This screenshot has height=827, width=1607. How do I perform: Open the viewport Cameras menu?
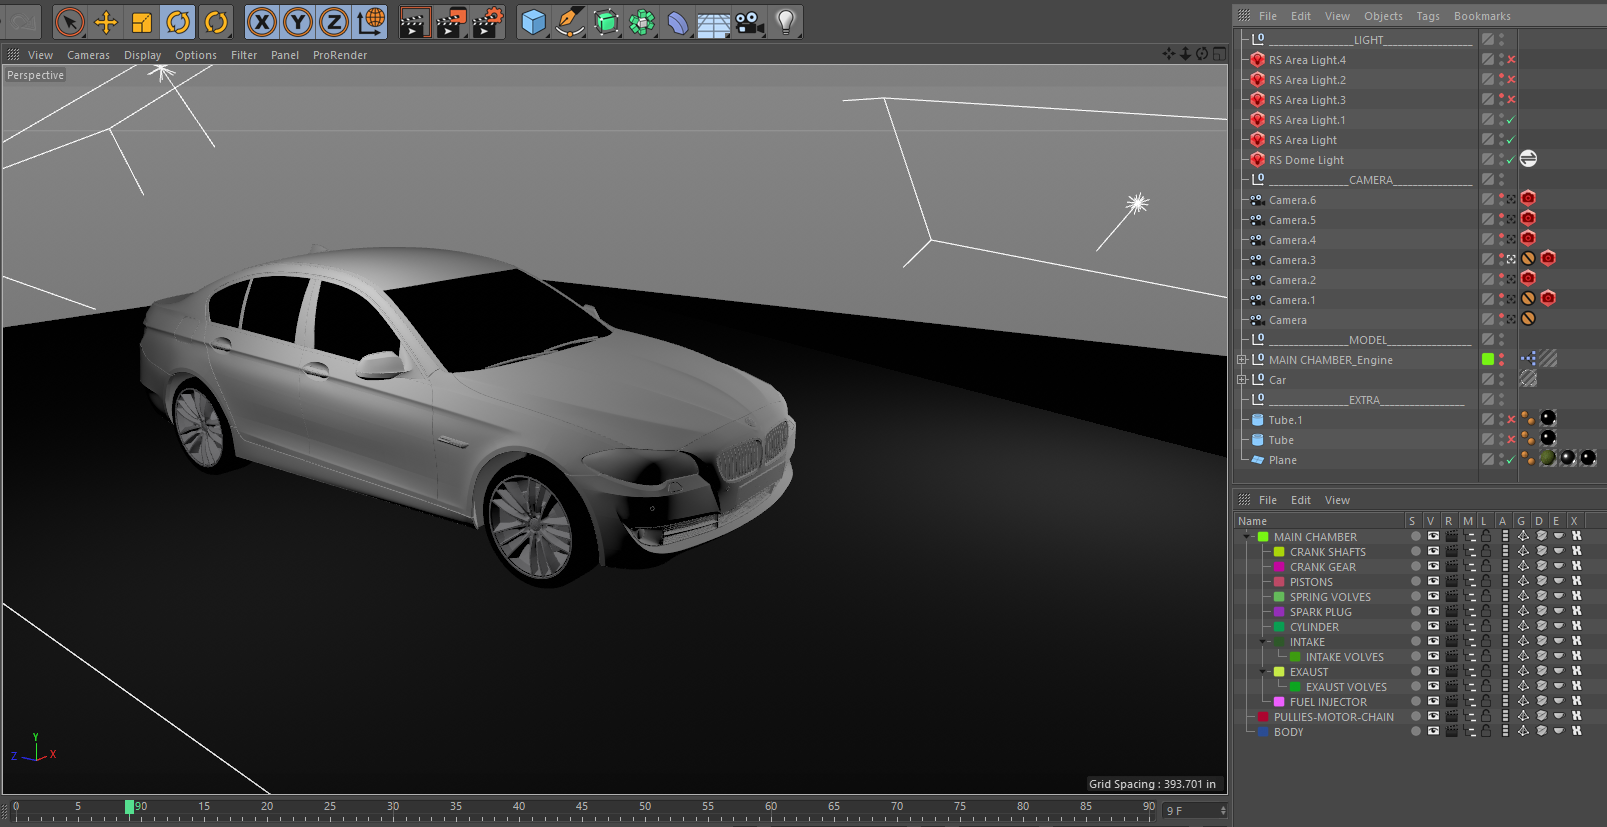pyautogui.click(x=88, y=55)
